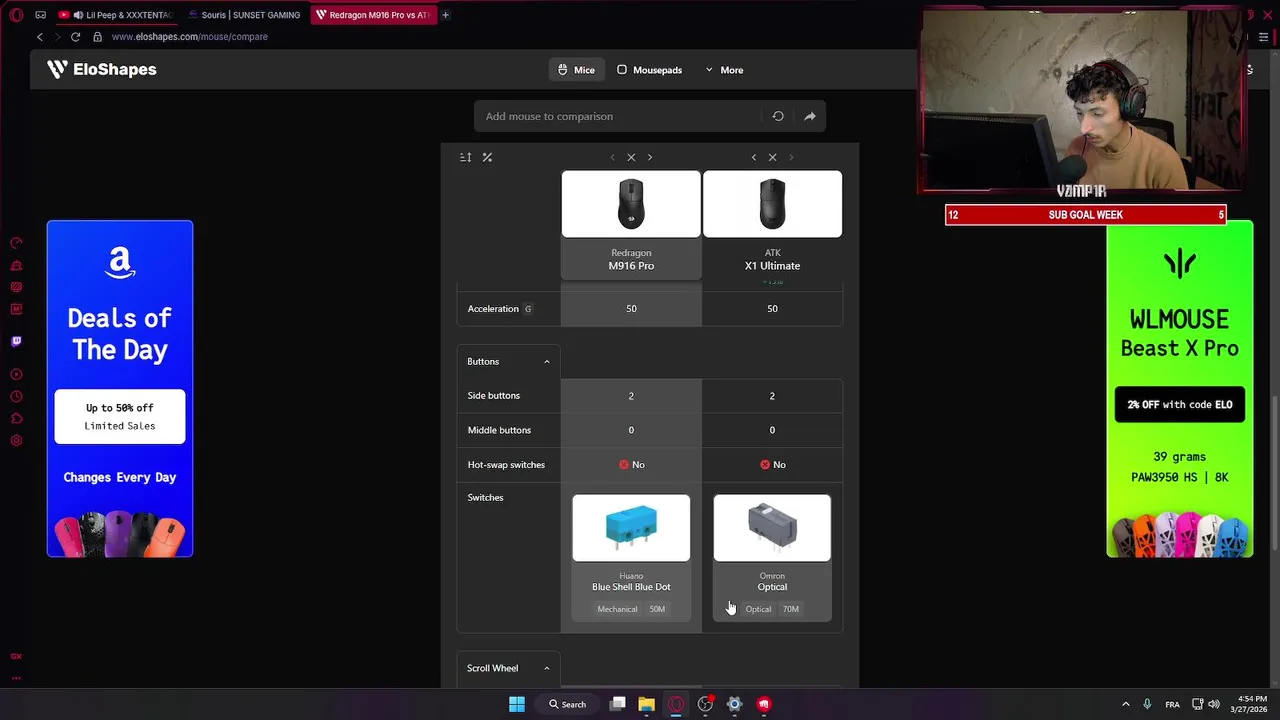Remove ATK X1 Ultimate from comparison
Screen dimensions: 1280x720
pos(772,157)
